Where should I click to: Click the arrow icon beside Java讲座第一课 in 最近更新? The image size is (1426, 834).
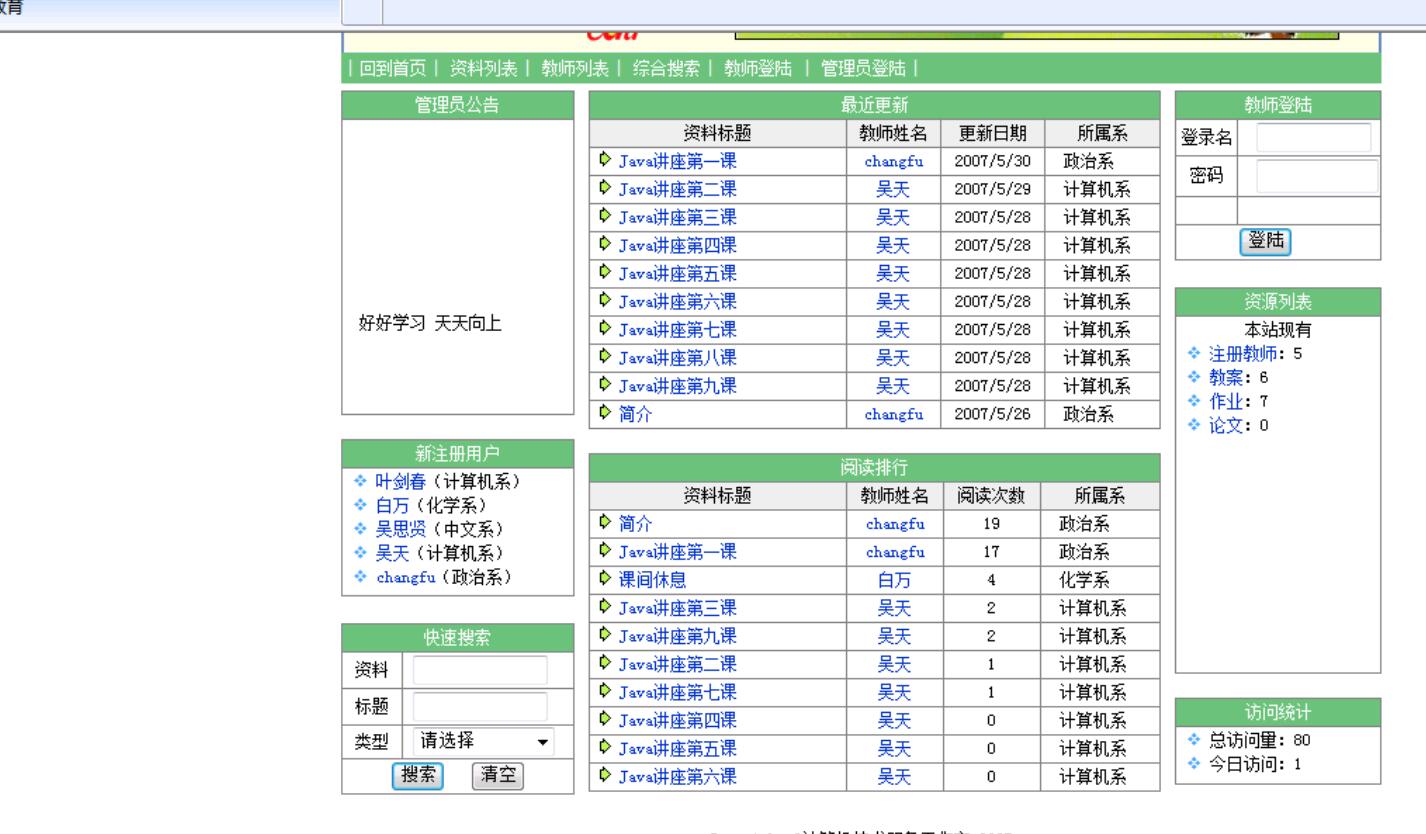[605, 159]
